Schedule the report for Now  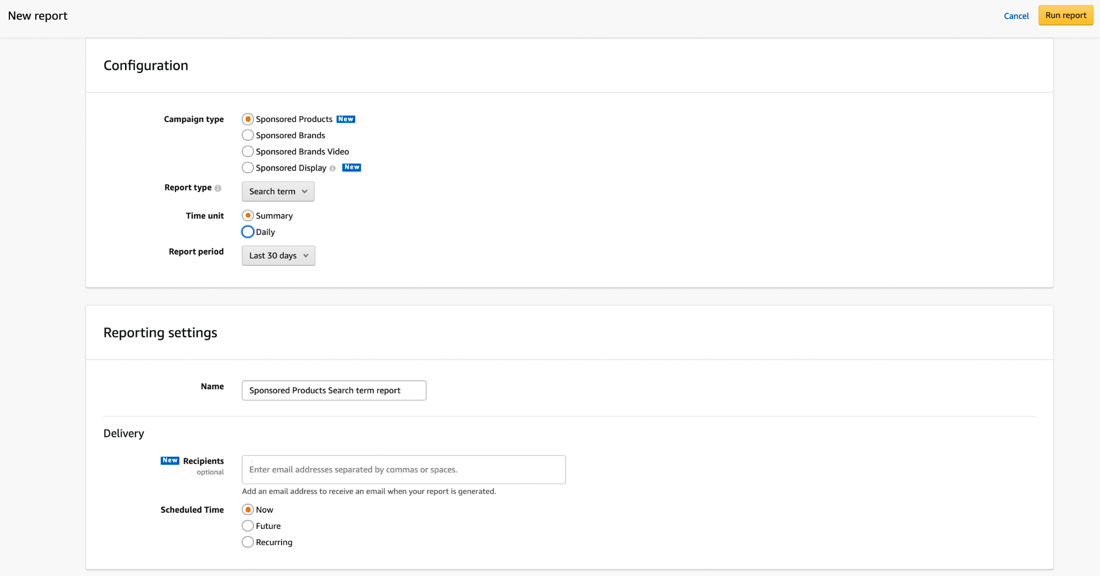click(x=248, y=510)
